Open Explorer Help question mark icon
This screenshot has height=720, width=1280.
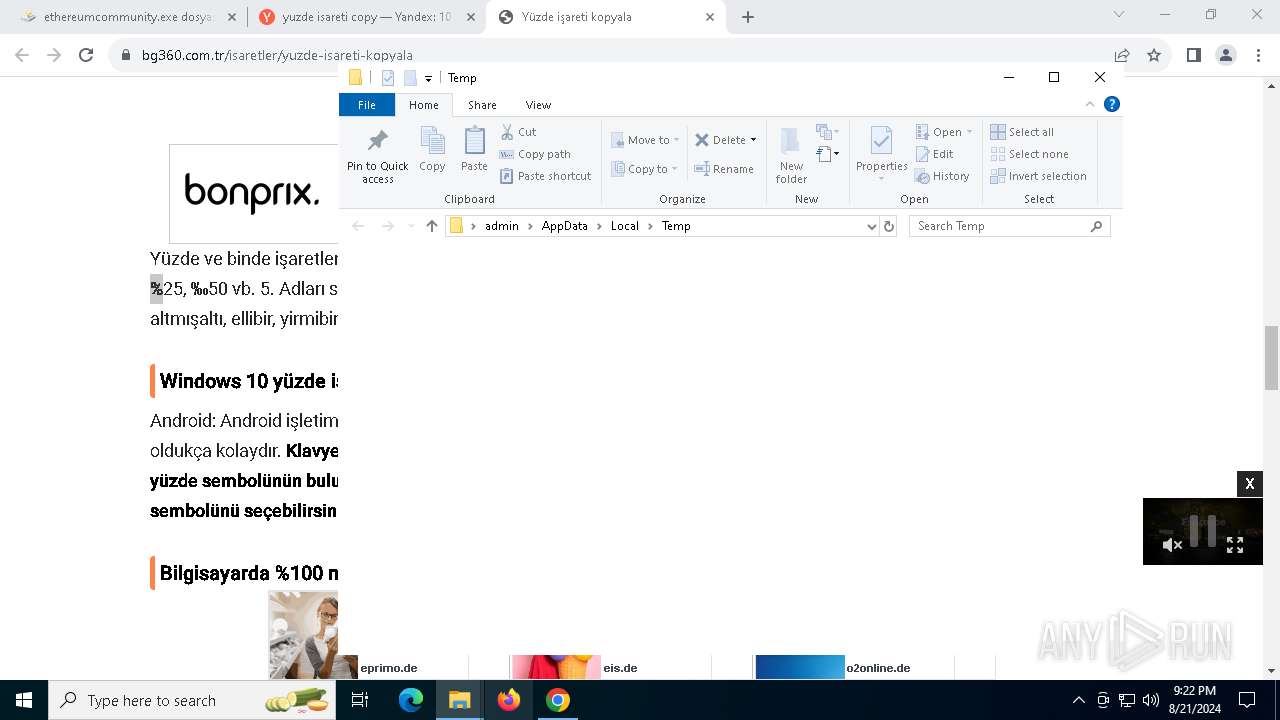tap(1112, 104)
